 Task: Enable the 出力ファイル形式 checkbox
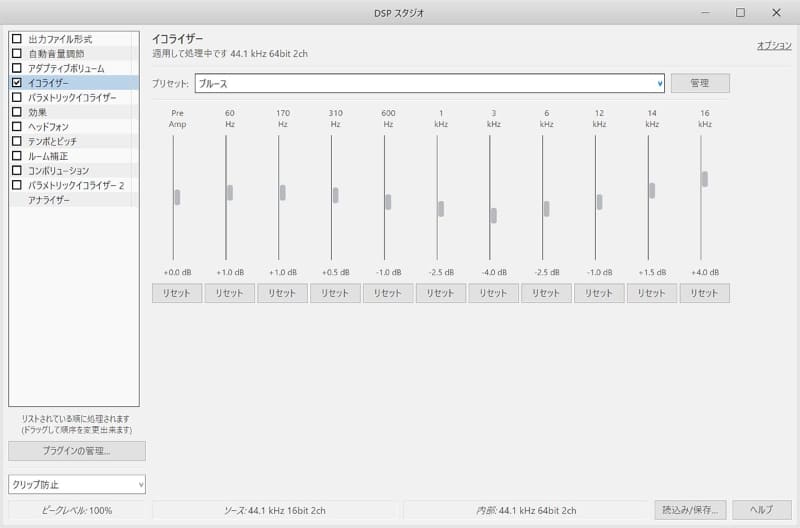click(17, 39)
